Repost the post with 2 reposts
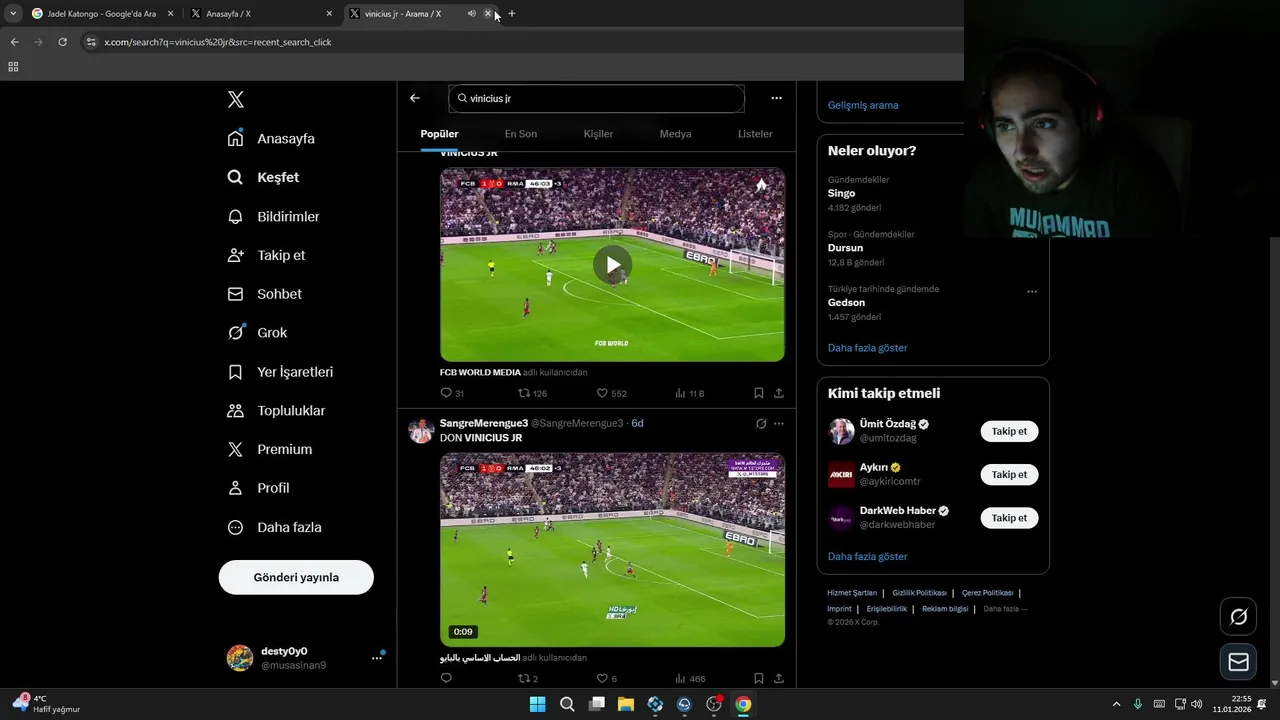The height and width of the screenshot is (720, 1280). (x=528, y=678)
